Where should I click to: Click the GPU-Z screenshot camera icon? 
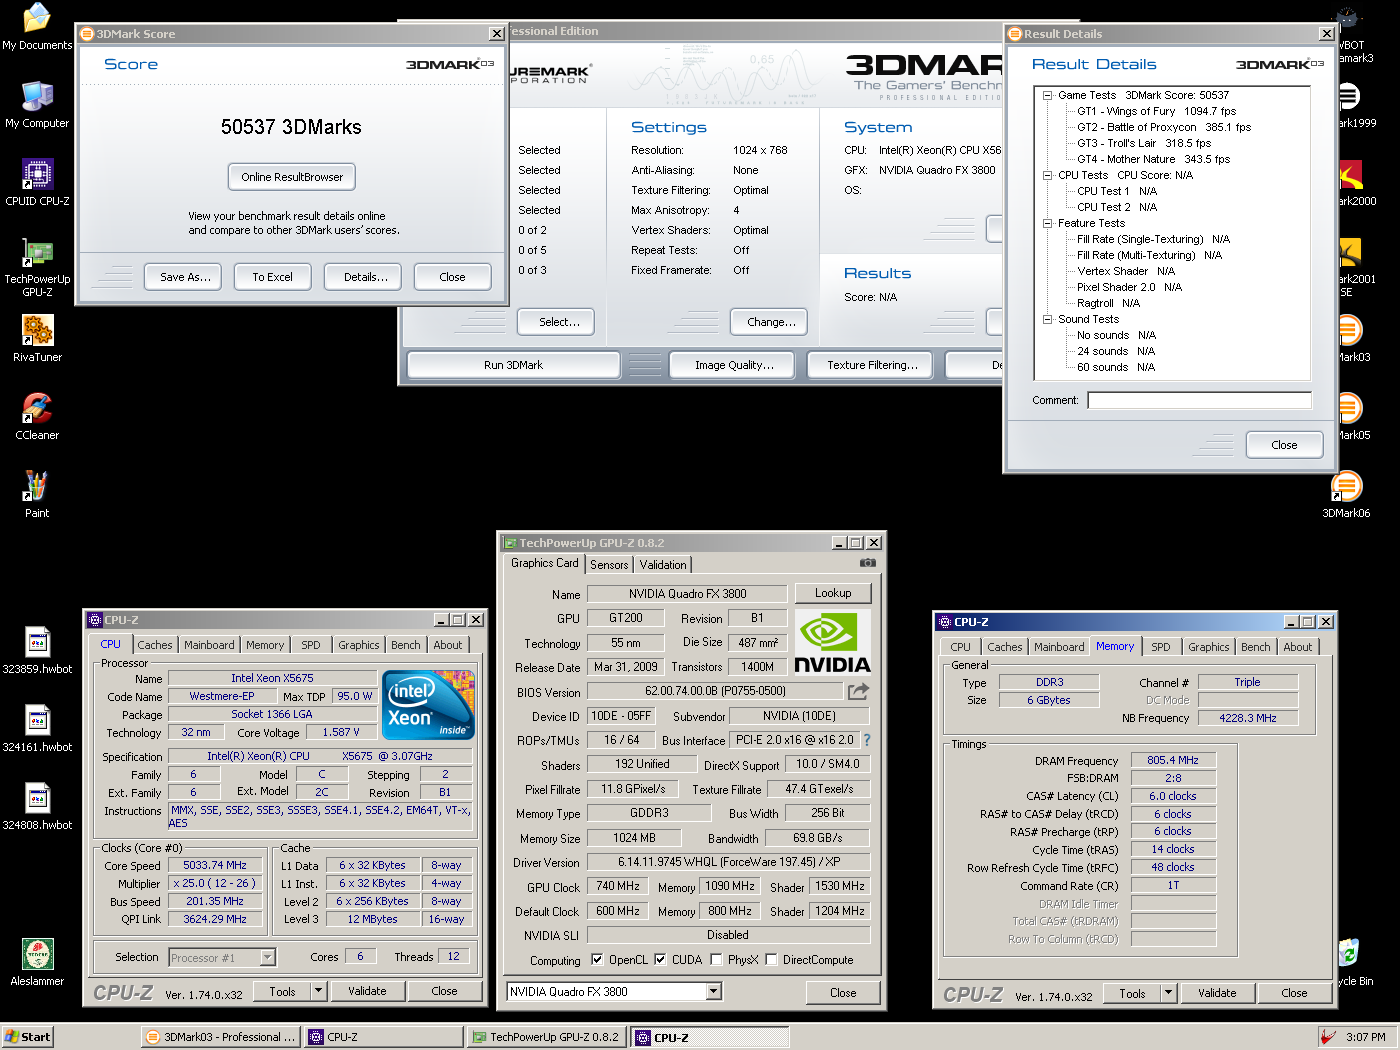click(x=867, y=563)
